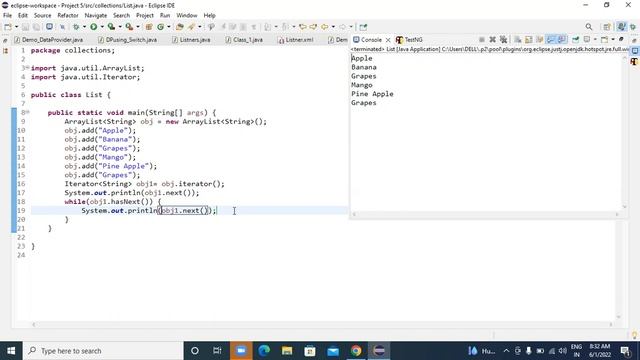Click the console horizontal scrollbar
640x360 pixels.
click(486, 214)
